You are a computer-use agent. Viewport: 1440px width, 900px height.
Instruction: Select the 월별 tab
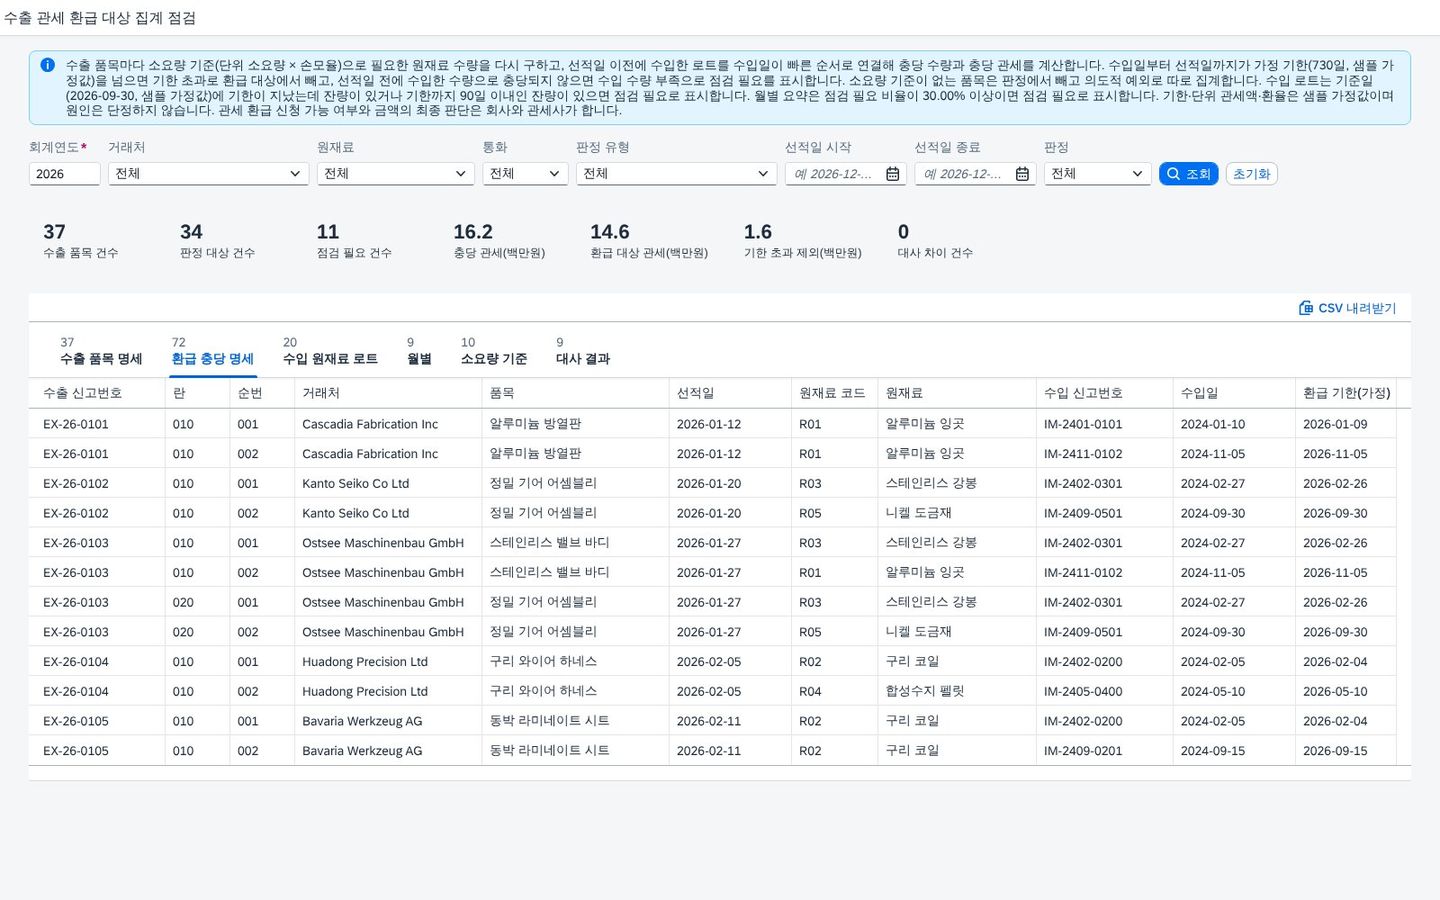(x=419, y=351)
